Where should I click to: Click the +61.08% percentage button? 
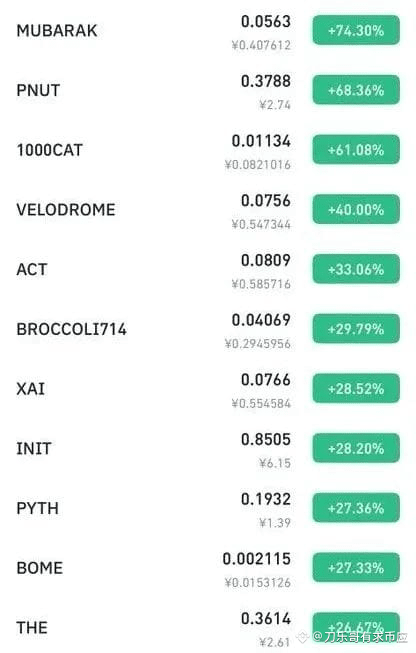pos(356,150)
